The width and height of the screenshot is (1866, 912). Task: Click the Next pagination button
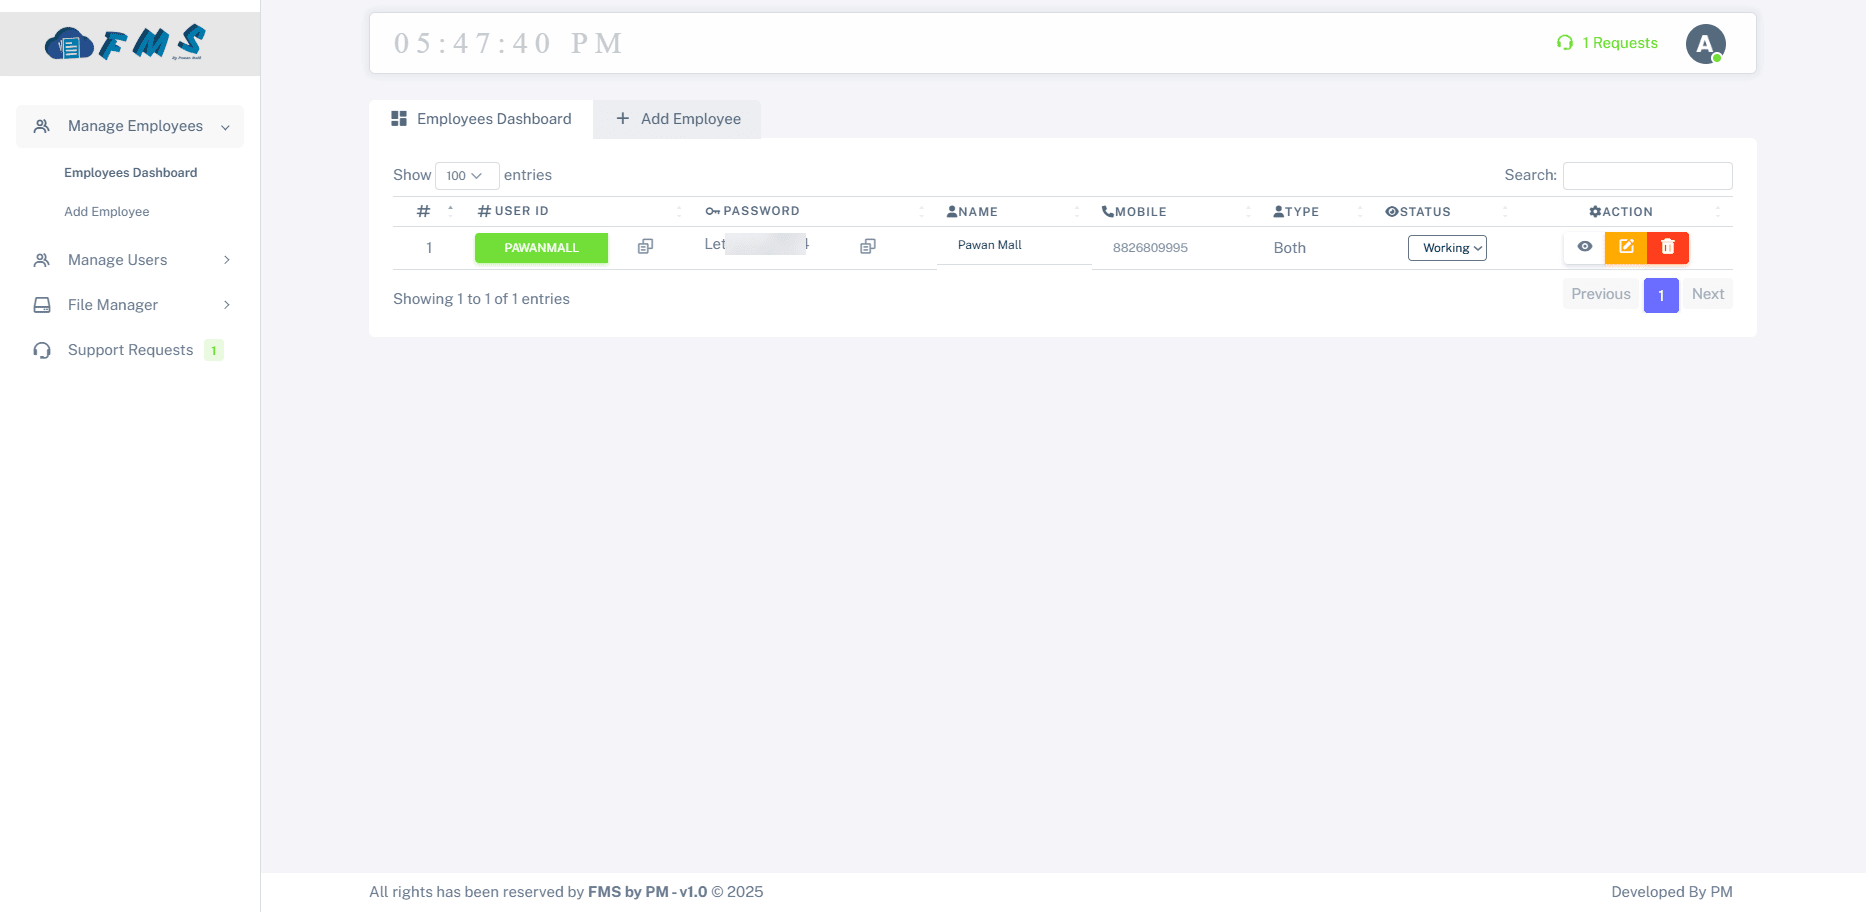click(1708, 294)
